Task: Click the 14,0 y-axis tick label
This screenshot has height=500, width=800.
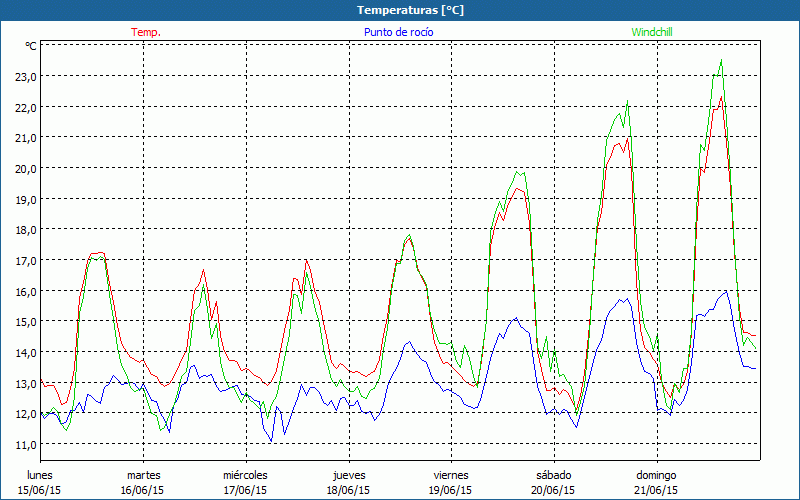Action: pos(25,352)
